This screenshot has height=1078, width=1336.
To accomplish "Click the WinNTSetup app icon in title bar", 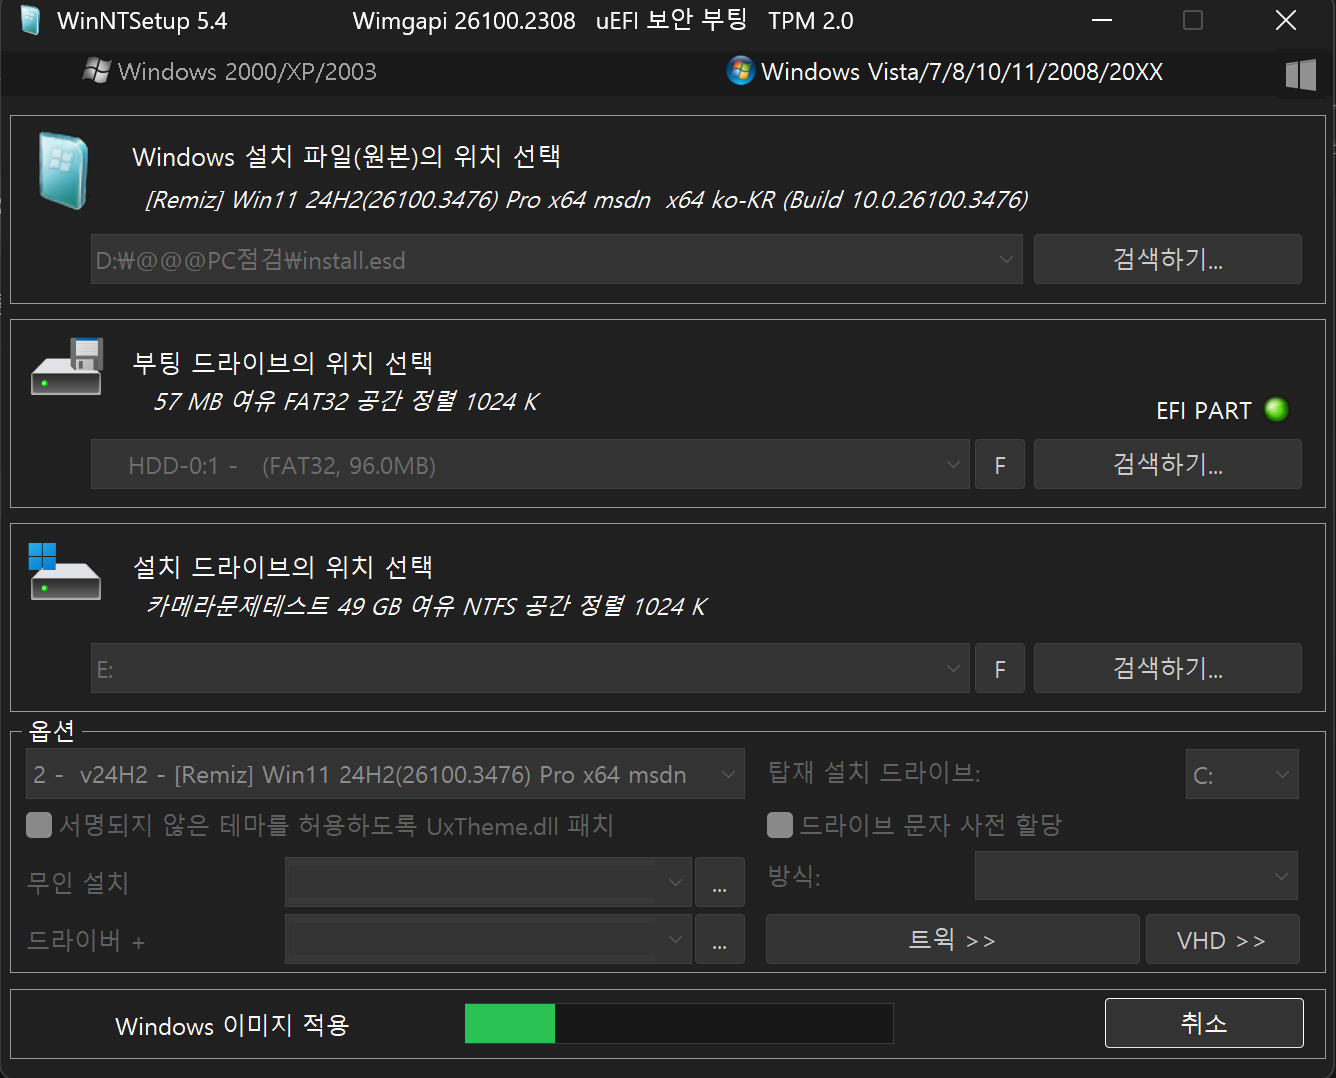I will 30,21.
